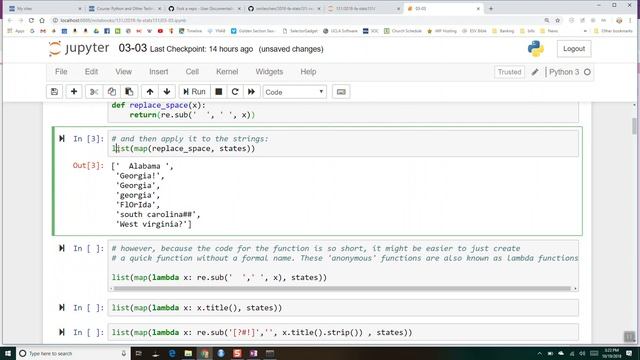Run the lambda re.sub cell using its side run icon
The height and width of the screenshot is (360, 640).
point(62,248)
